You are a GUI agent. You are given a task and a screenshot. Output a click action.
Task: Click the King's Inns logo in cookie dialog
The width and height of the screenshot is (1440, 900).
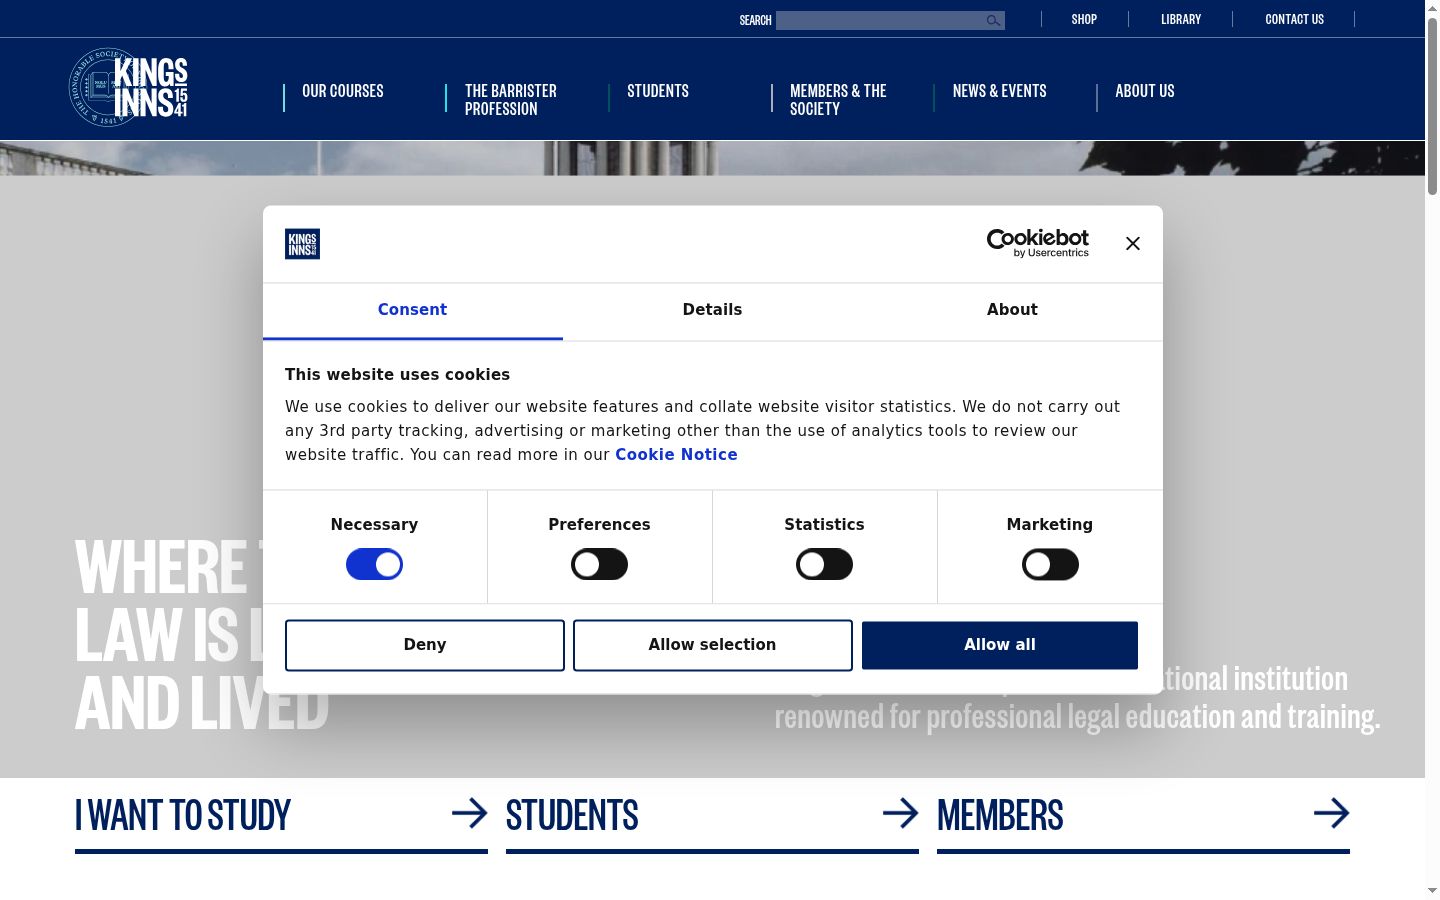pos(302,244)
